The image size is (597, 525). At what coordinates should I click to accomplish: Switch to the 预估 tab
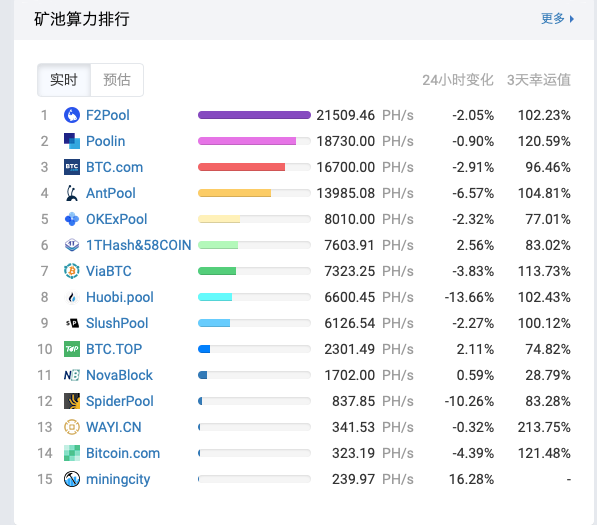(x=117, y=80)
